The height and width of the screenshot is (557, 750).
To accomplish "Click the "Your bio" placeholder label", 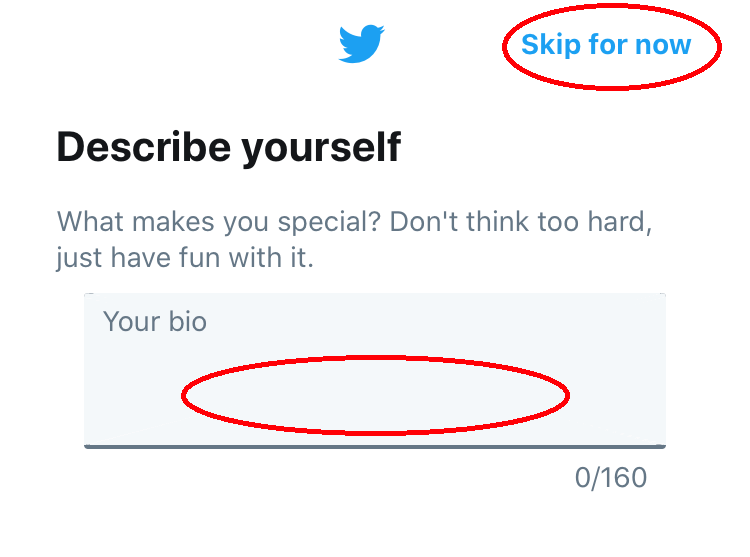I will pyautogui.click(x=154, y=322).
